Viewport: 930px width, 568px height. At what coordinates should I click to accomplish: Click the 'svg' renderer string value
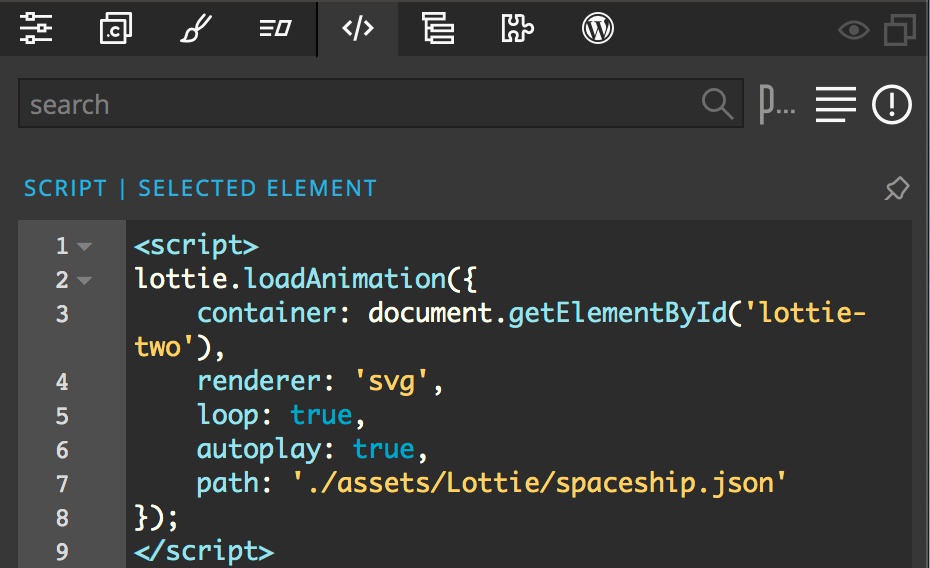391,381
